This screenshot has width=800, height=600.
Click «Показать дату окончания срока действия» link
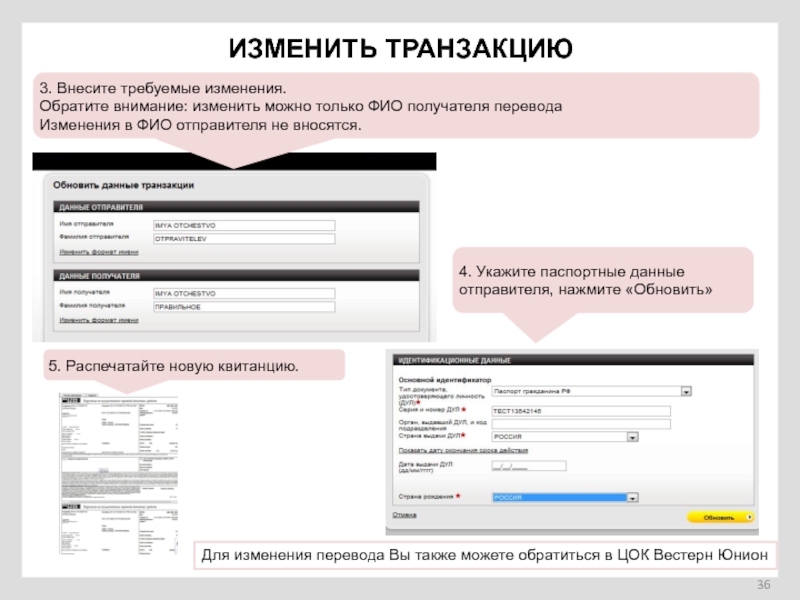[456, 451]
